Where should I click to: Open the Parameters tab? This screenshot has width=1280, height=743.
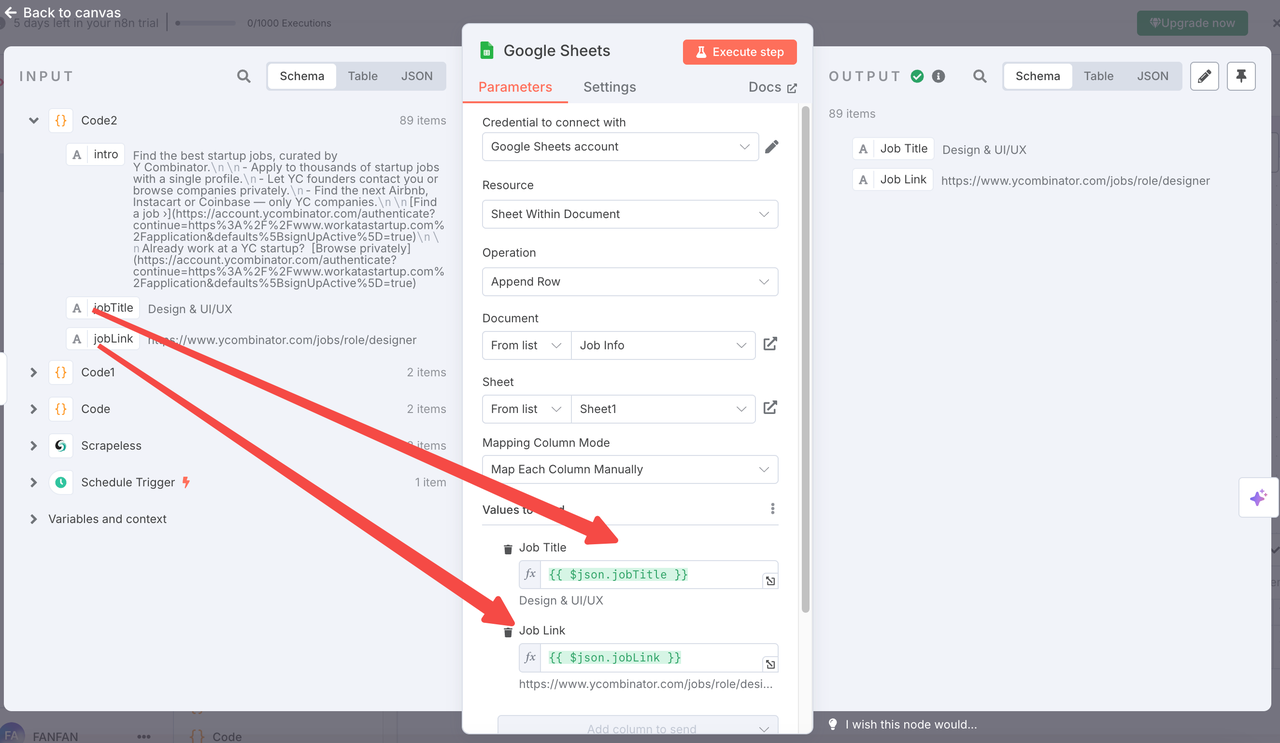(515, 87)
